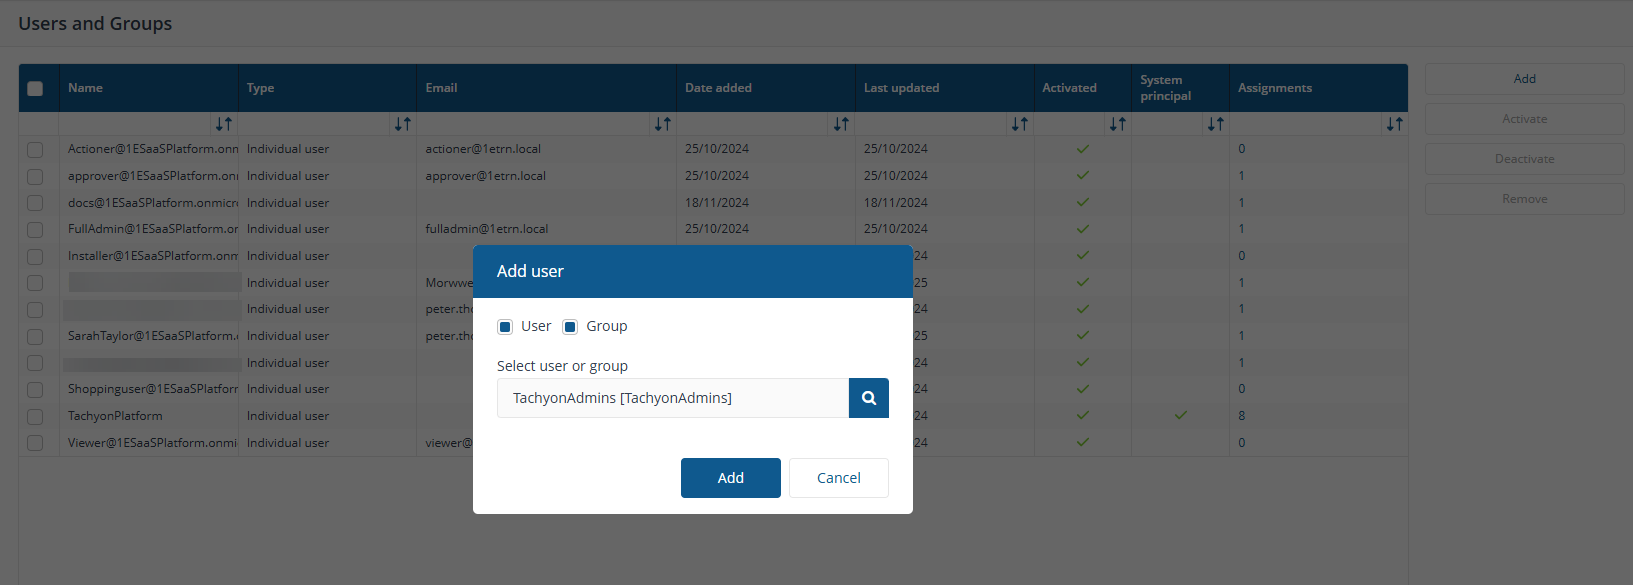The image size is (1633, 585).
Task: Sort by Activated column arrows icon
Action: click(x=1117, y=124)
